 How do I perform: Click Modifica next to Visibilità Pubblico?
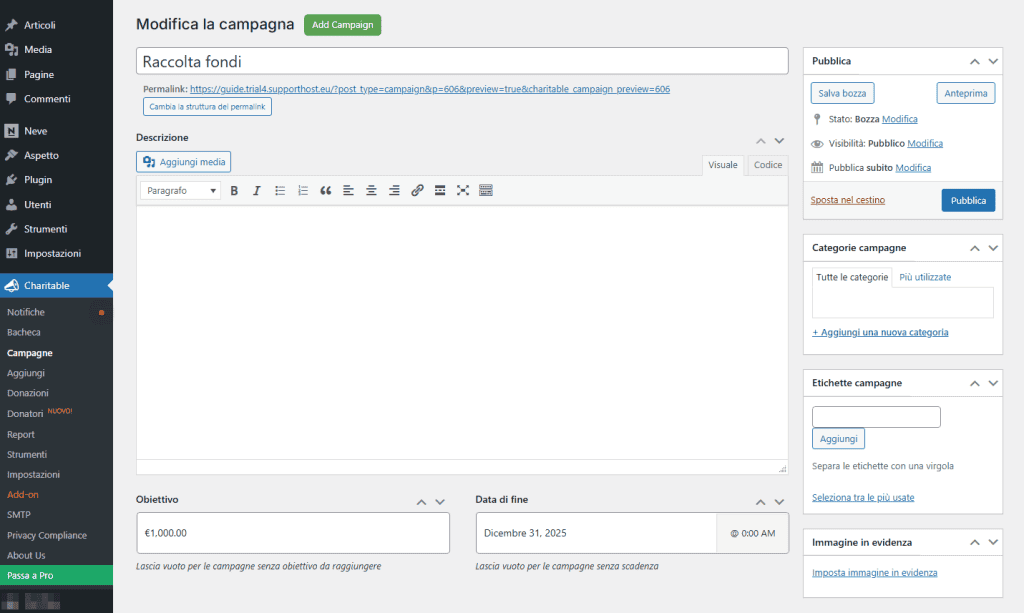pyautogui.click(x=924, y=143)
